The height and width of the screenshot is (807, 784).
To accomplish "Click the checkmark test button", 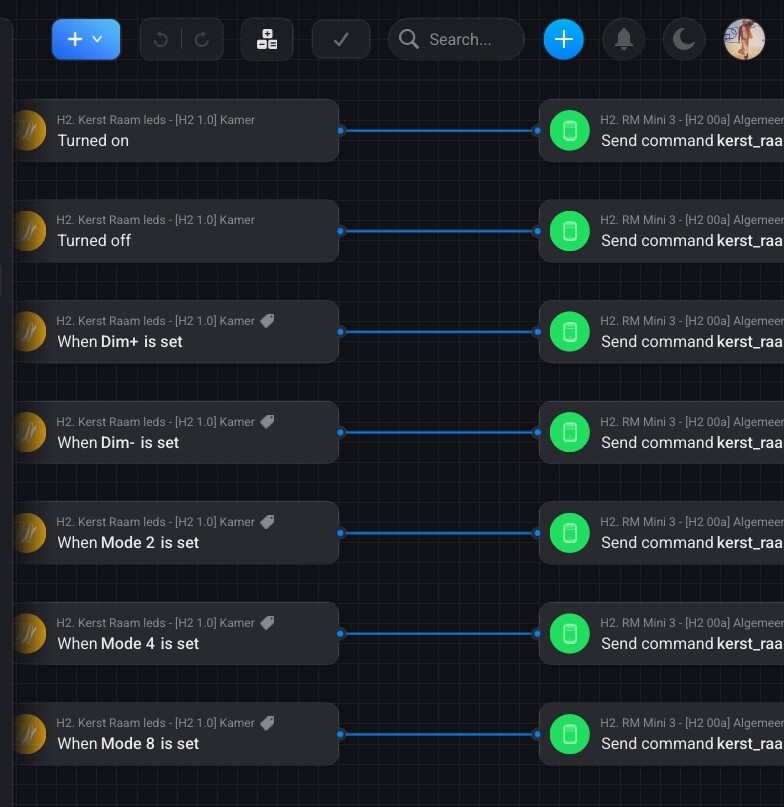I will tap(341, 39).
